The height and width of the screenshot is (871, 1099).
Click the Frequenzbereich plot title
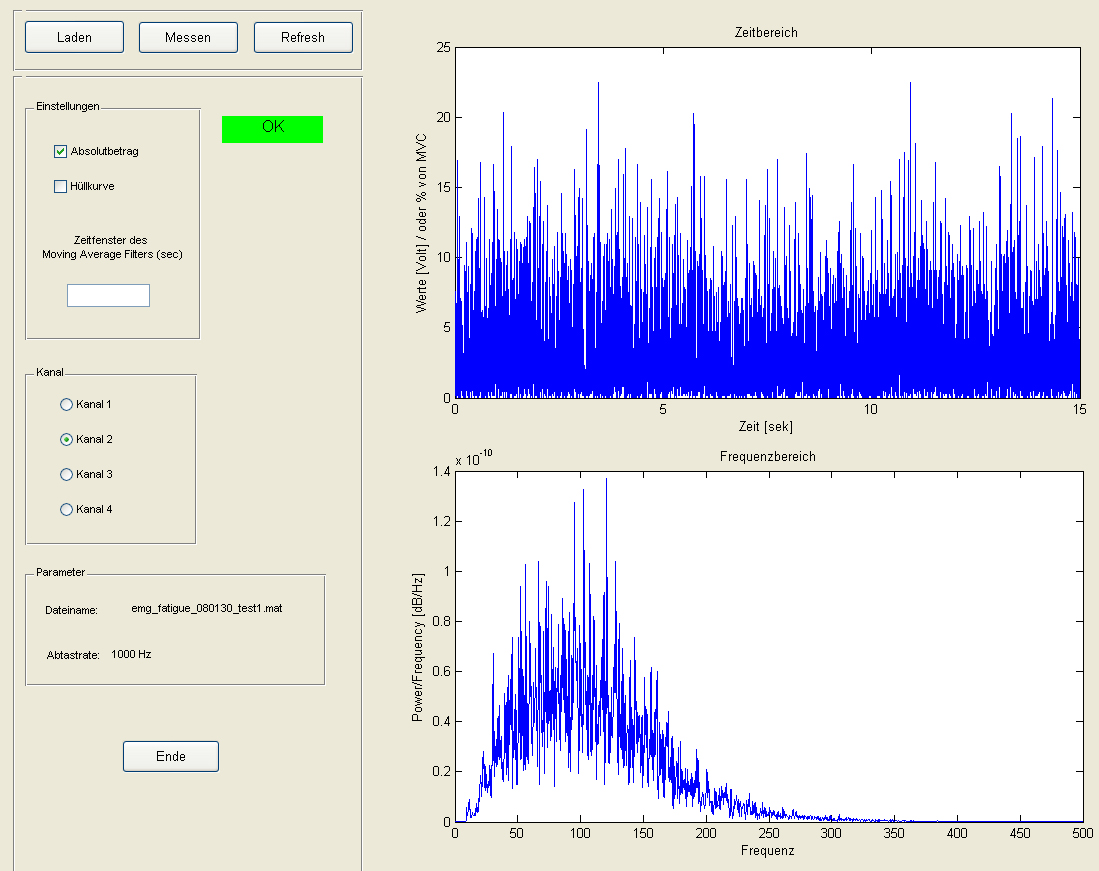click(x=767, y=456)
